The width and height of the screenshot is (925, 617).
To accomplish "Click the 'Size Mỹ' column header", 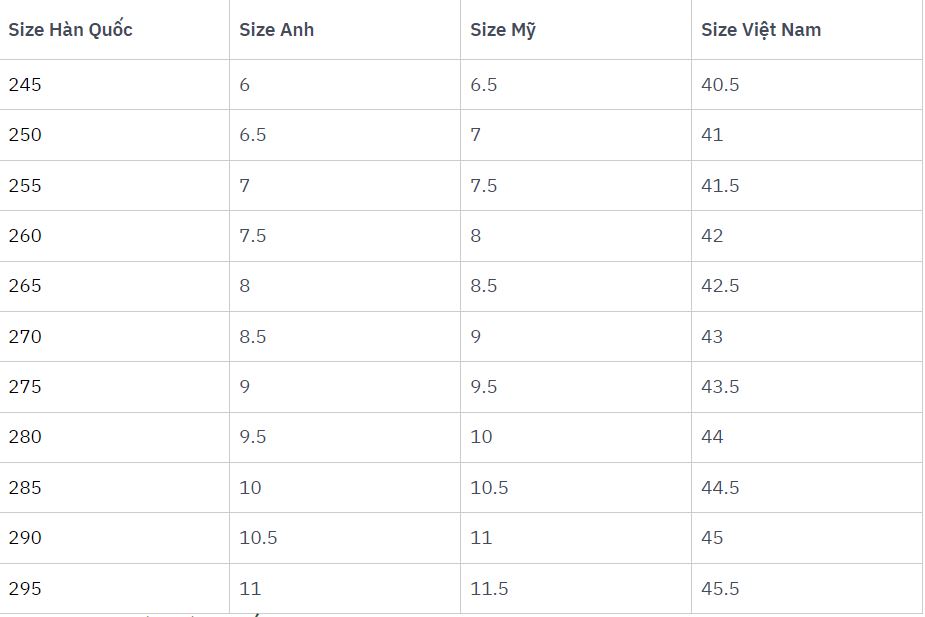I will (503, 30).
